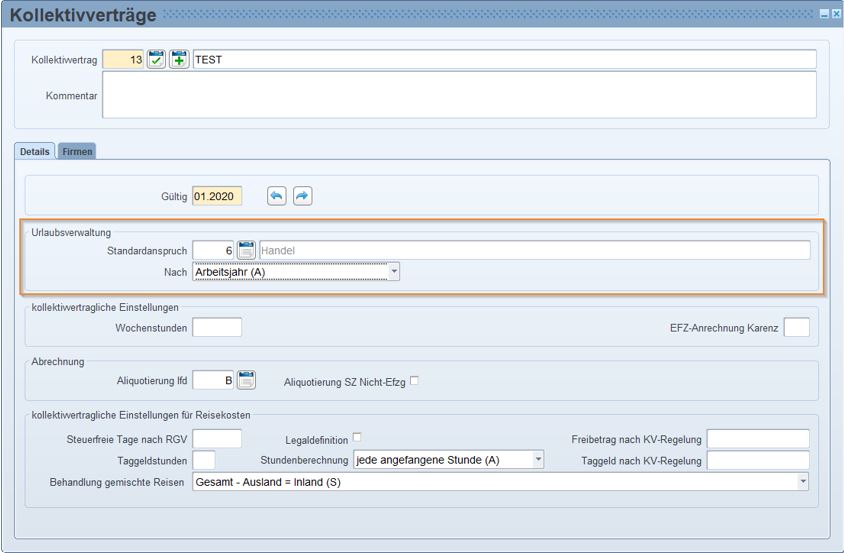This screenshot has height=553, width=844.
Task: Click the green checkmark lookup icon beside Kollektivvertrag
Action: pyautogui.click(x=157, y=60)
